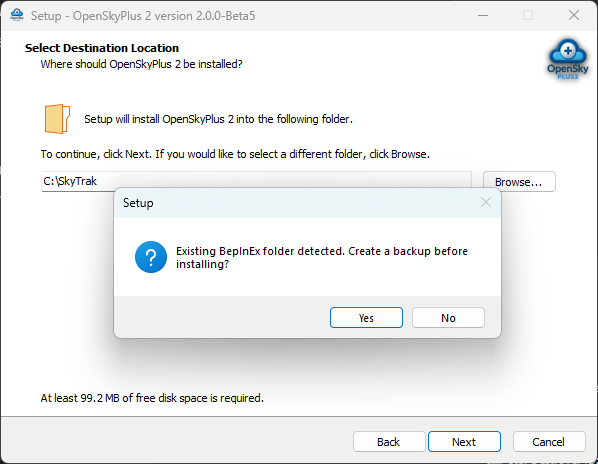Click the 'To continue, click Next' instruction text

pyautogui.click(x=235, y=154)
